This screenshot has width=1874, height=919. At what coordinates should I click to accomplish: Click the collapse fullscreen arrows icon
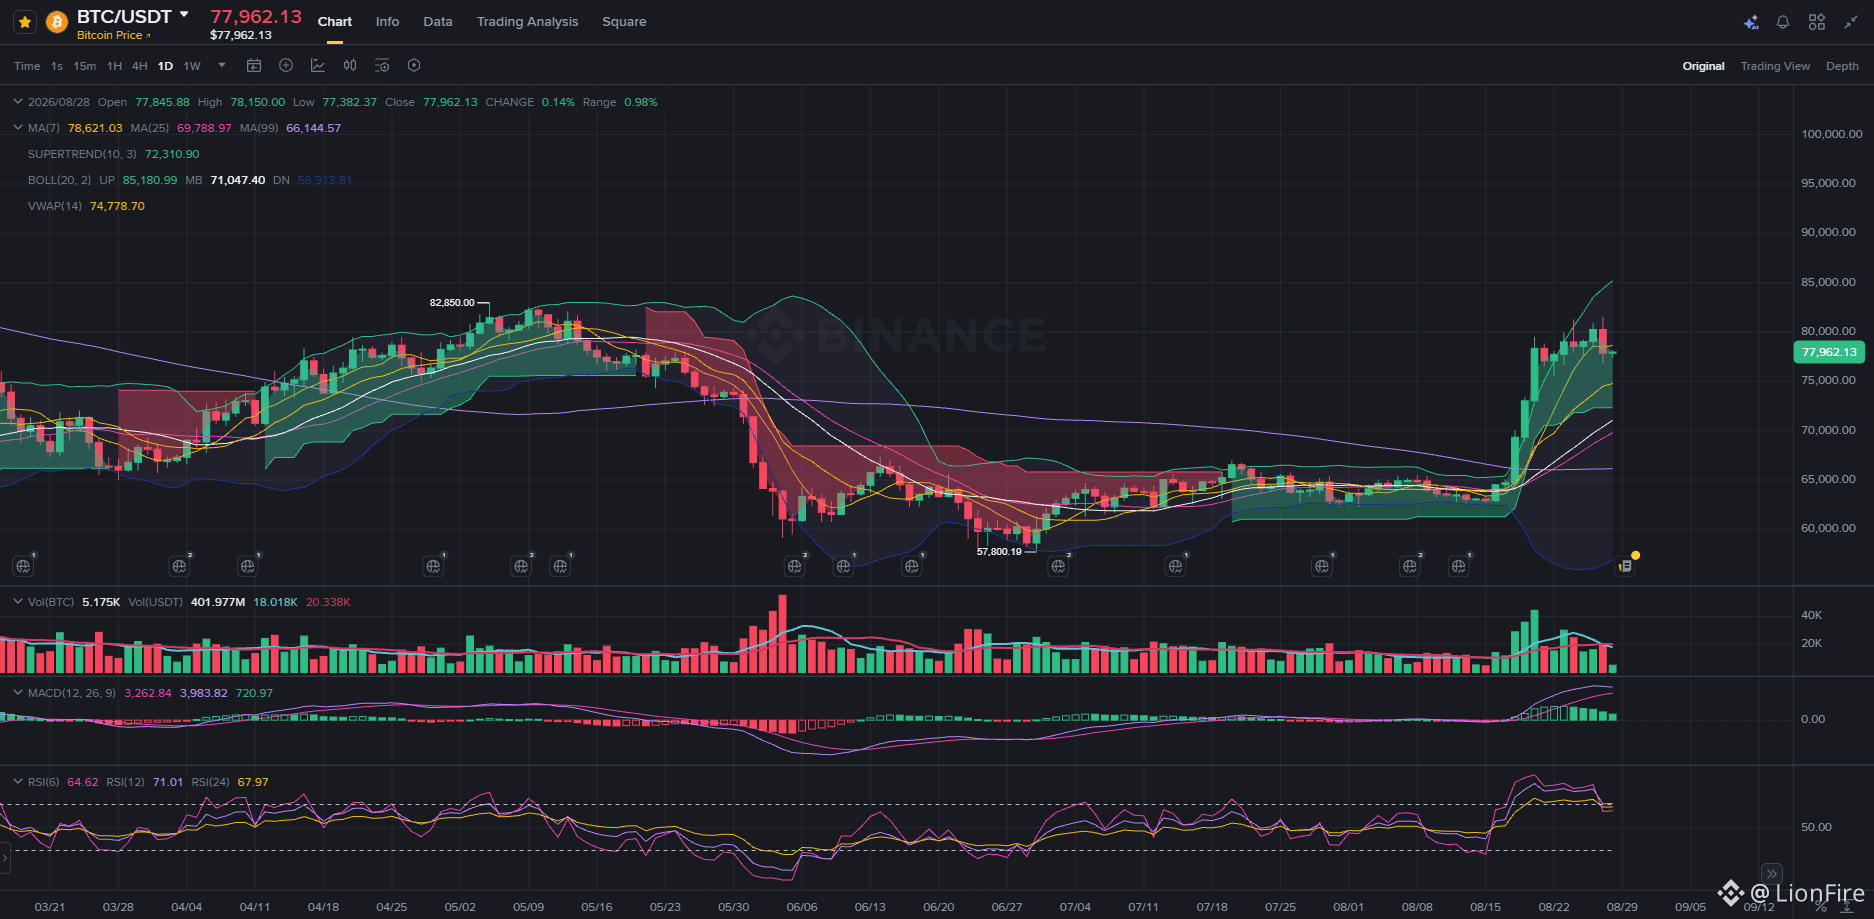1851,22
